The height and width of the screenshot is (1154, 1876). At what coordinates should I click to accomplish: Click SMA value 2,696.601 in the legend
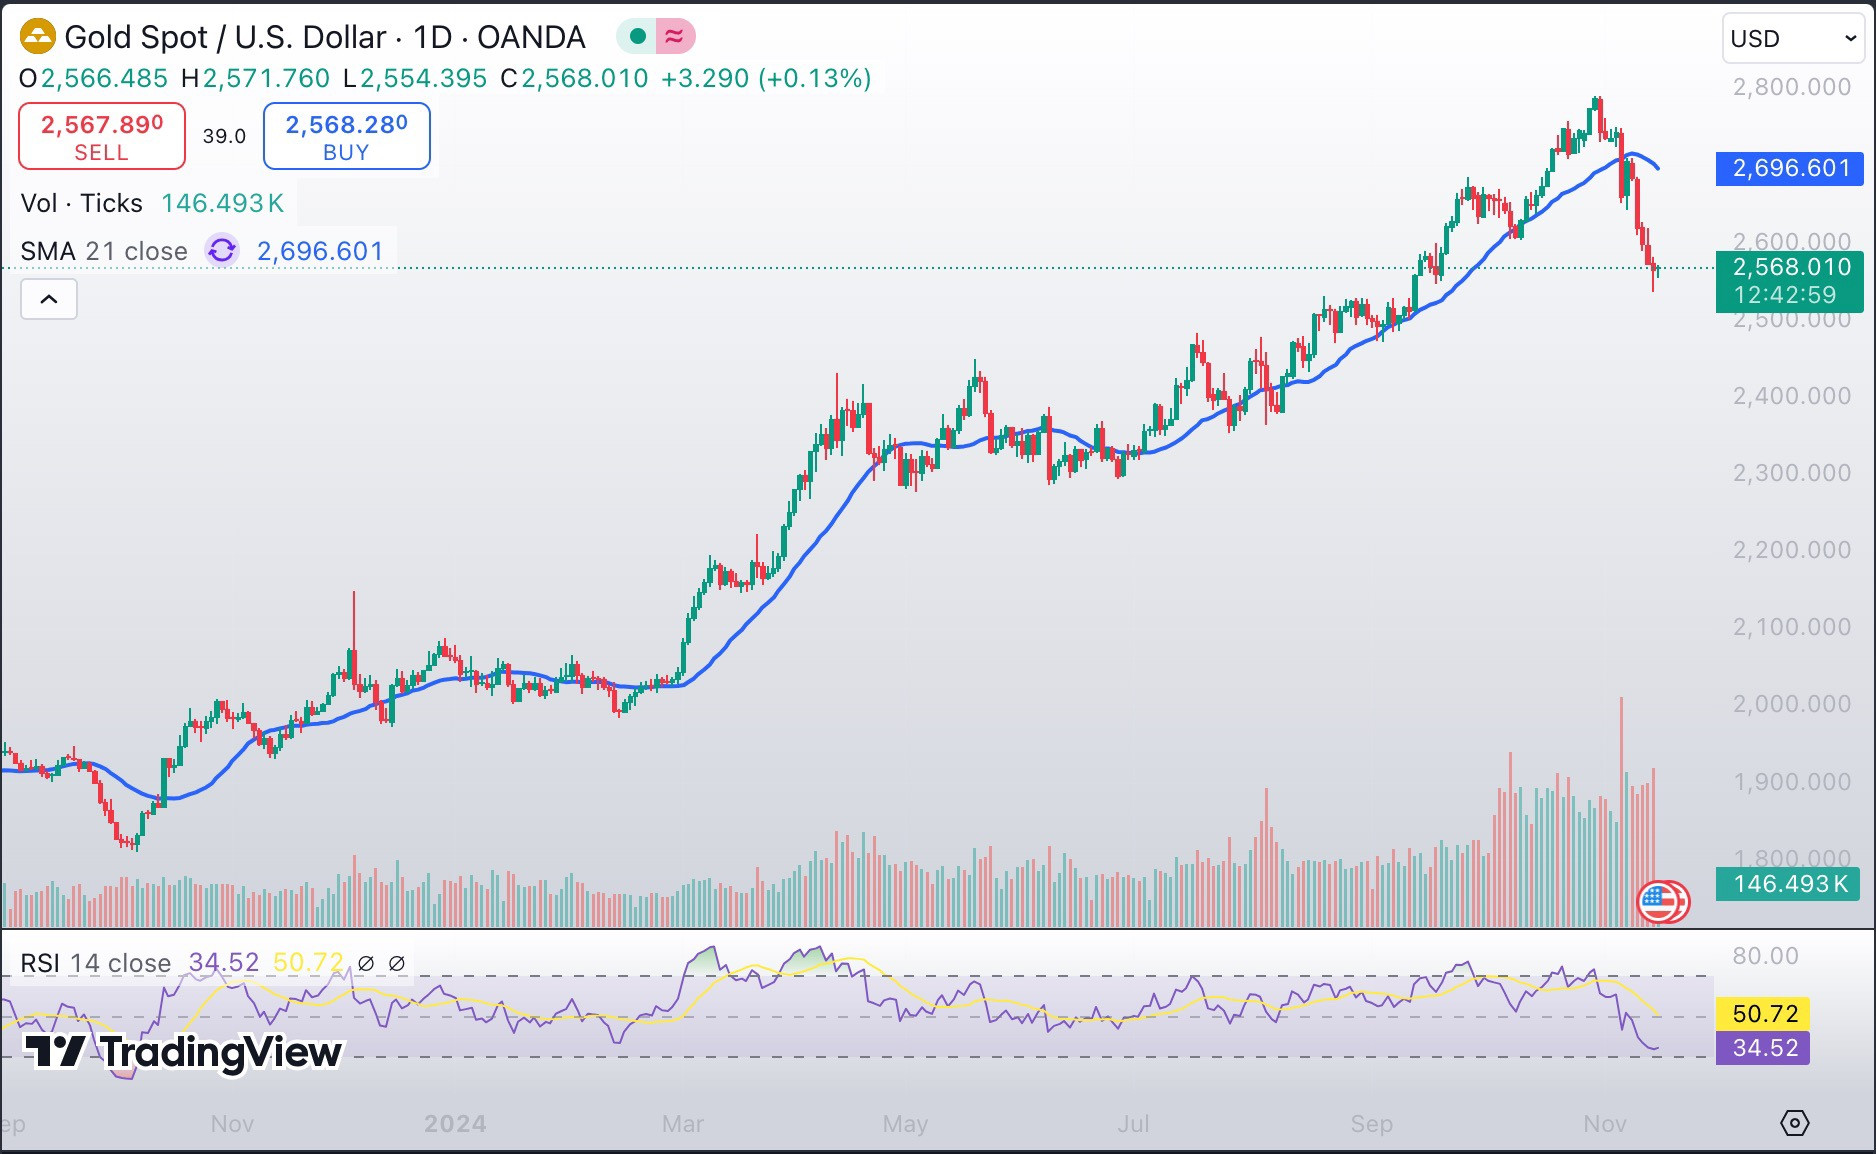click(321, 251)
